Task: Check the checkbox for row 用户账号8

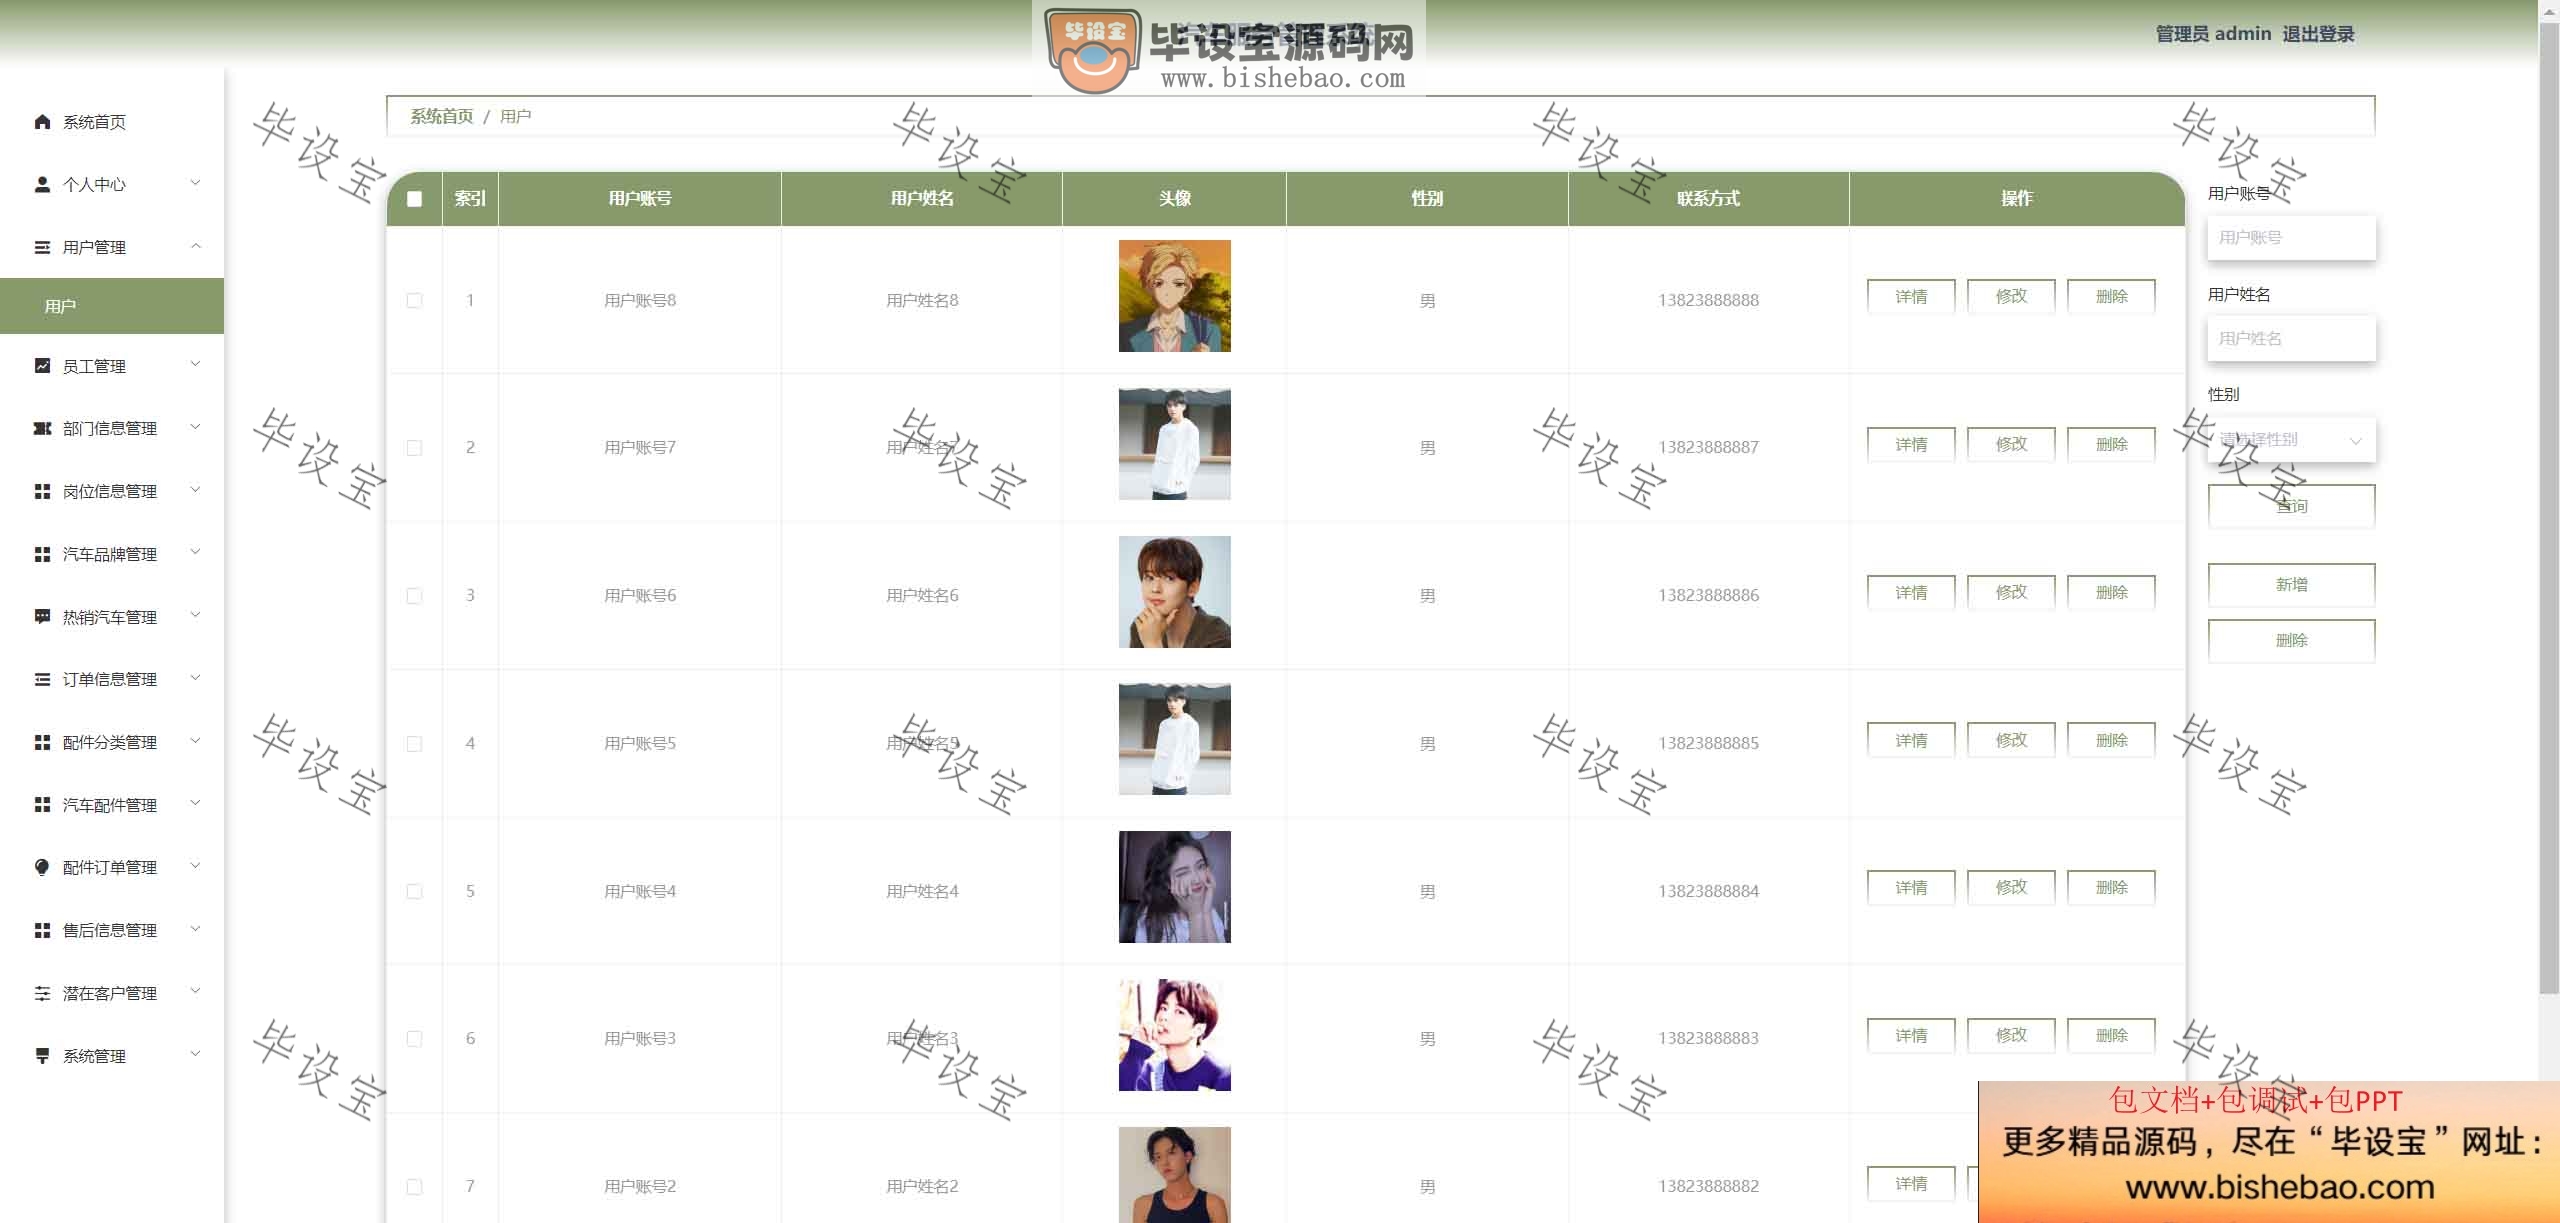Action: [x=414, y=300]
